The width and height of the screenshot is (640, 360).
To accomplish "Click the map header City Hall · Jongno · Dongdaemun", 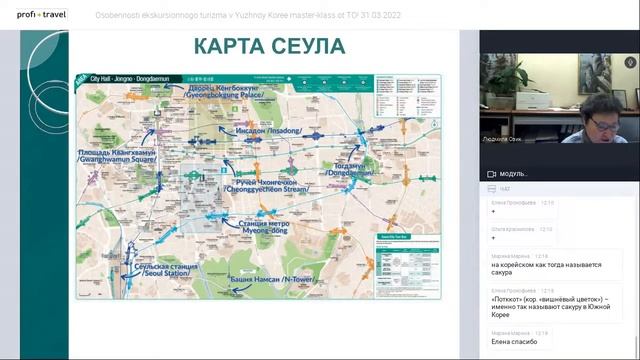I will tap(130, 79).
